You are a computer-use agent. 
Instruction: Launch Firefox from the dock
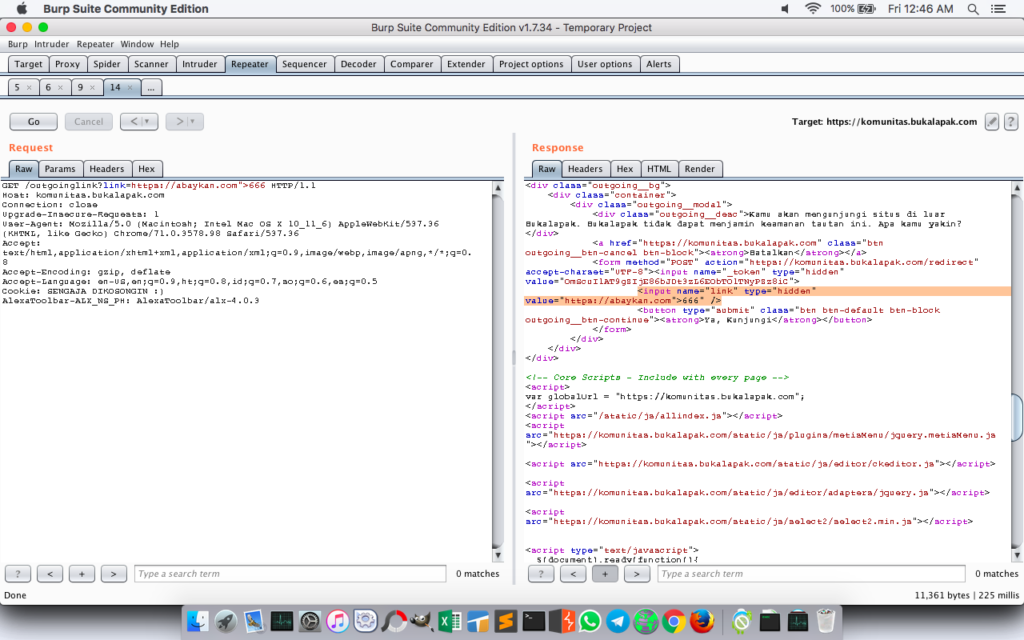click(x=701, y=621)
